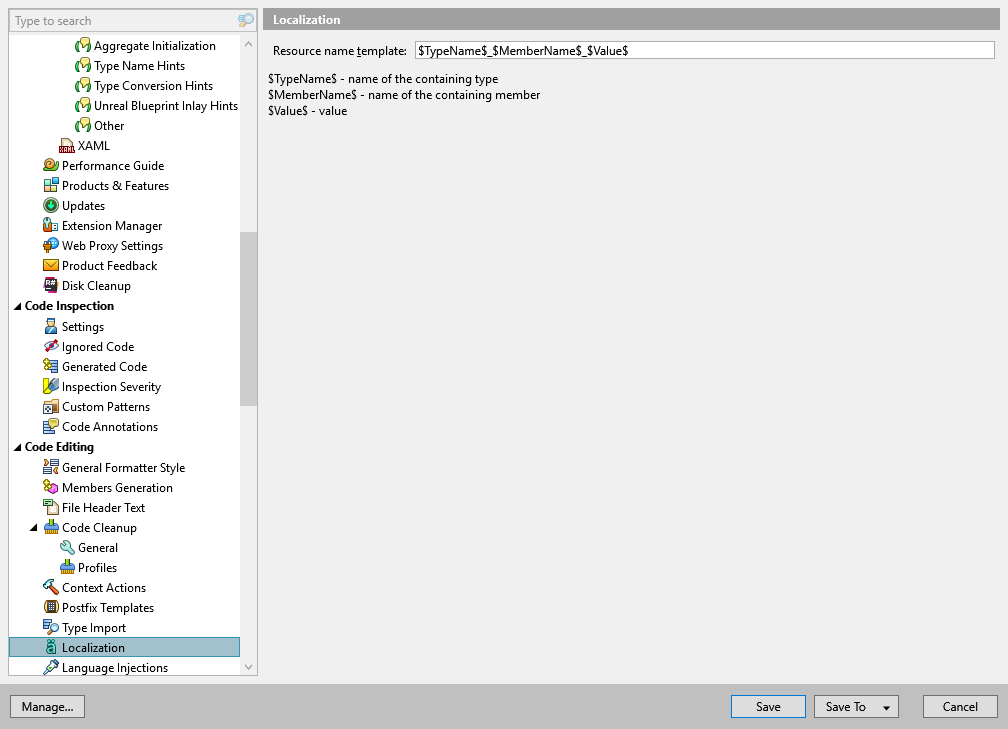This screenshot has height=729, width=1008.
Task: Open the Performance Guide page icon
Action: coord(52,165)
